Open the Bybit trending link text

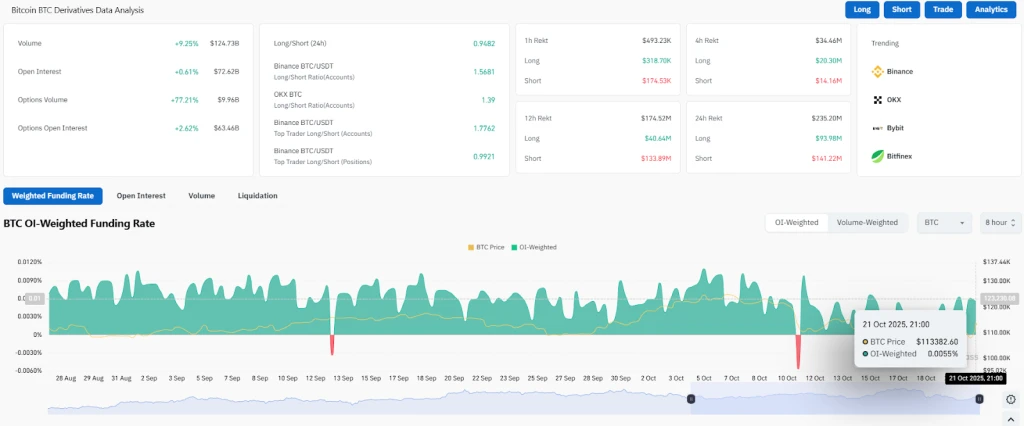[x=895, y=128]
